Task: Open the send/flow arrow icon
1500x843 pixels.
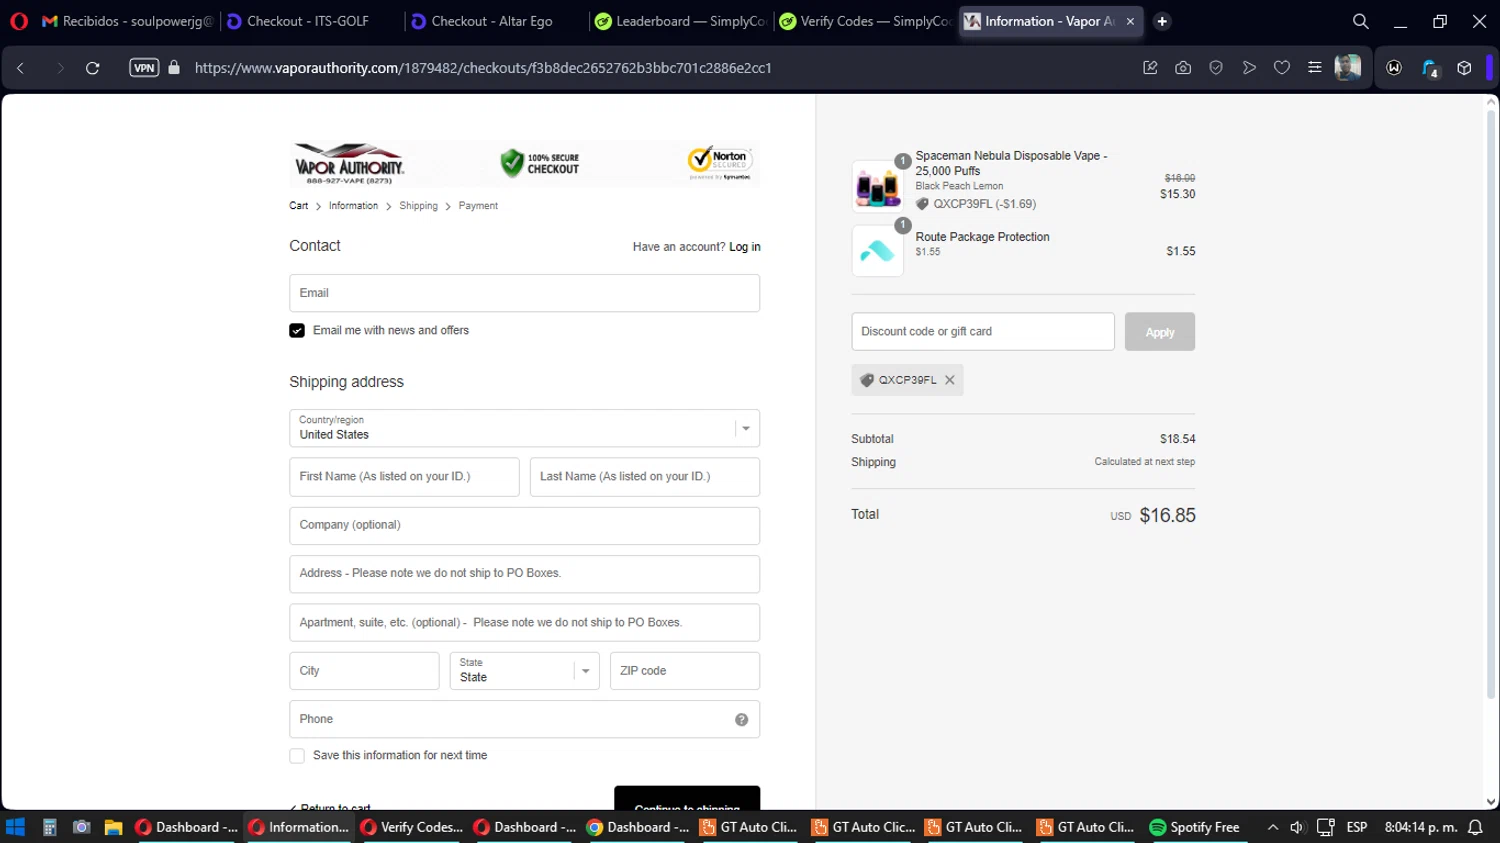Action: pyautogui.click(x=1249, y=68)
